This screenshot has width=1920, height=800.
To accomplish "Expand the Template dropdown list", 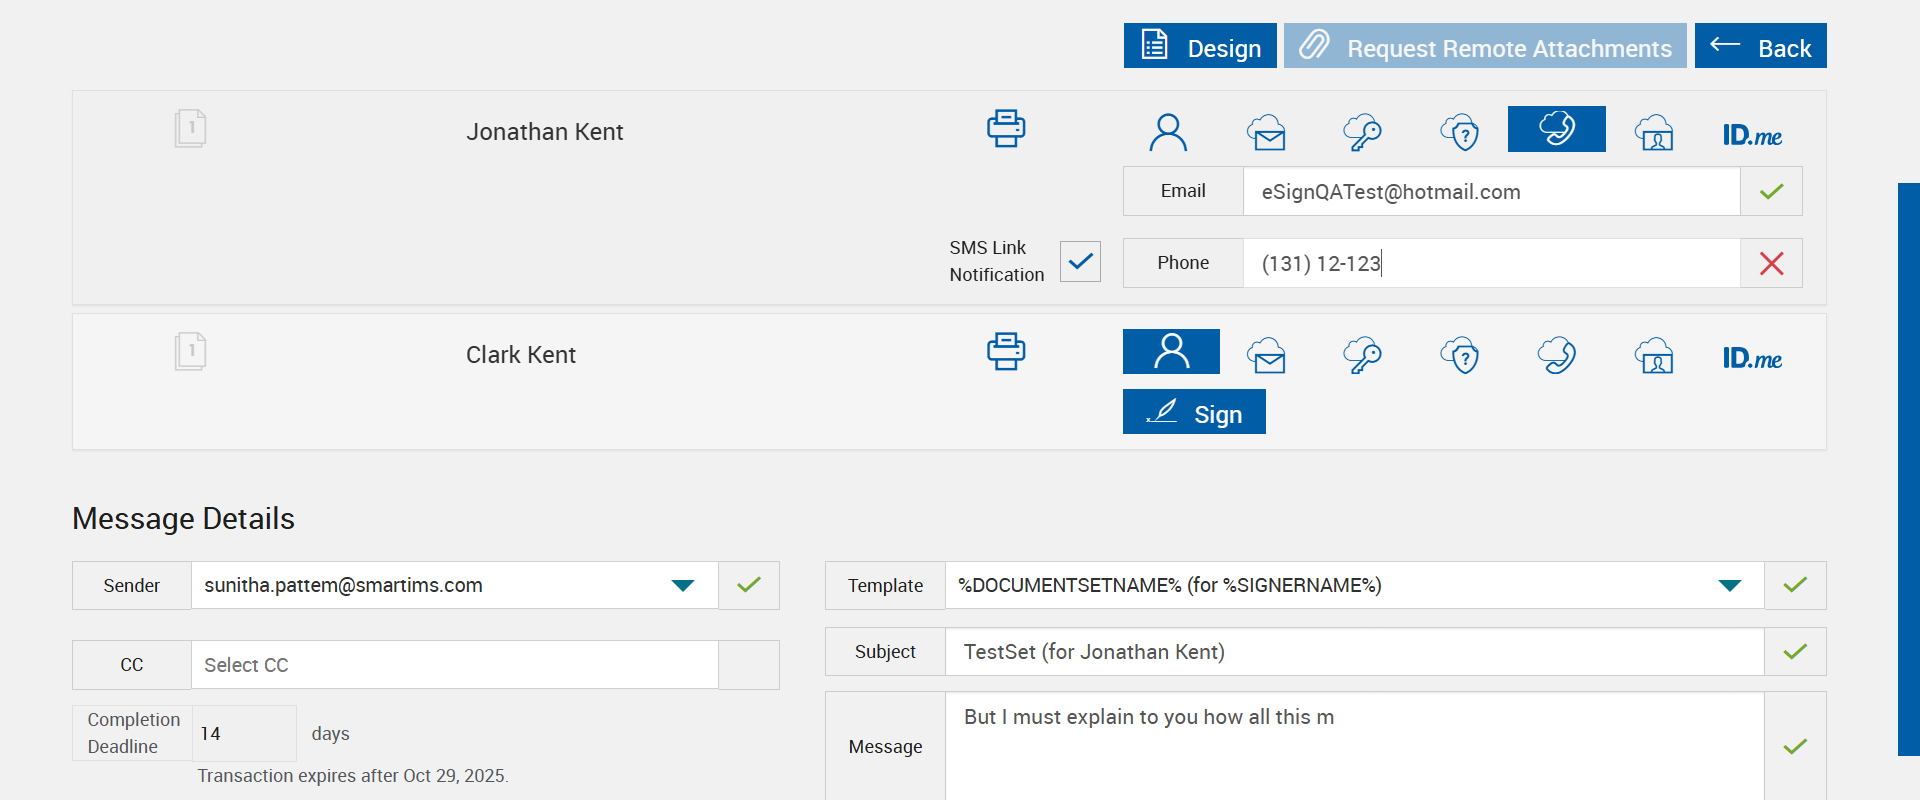I will (1729, 585).
